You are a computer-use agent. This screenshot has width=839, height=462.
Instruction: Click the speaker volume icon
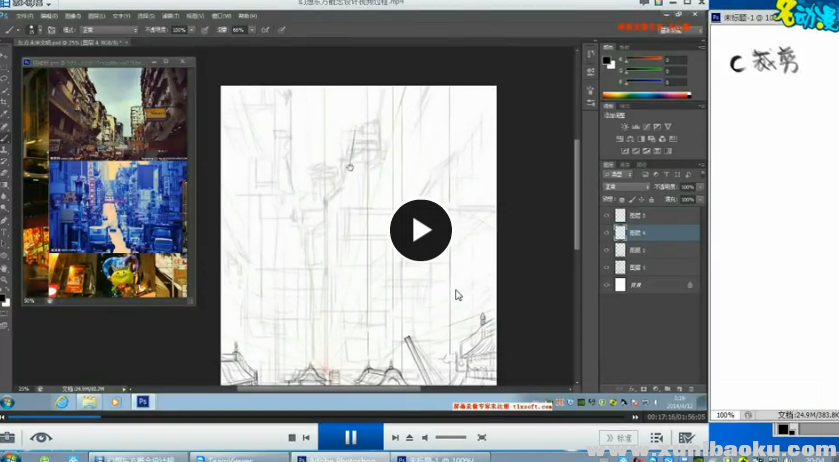[425, 438]
